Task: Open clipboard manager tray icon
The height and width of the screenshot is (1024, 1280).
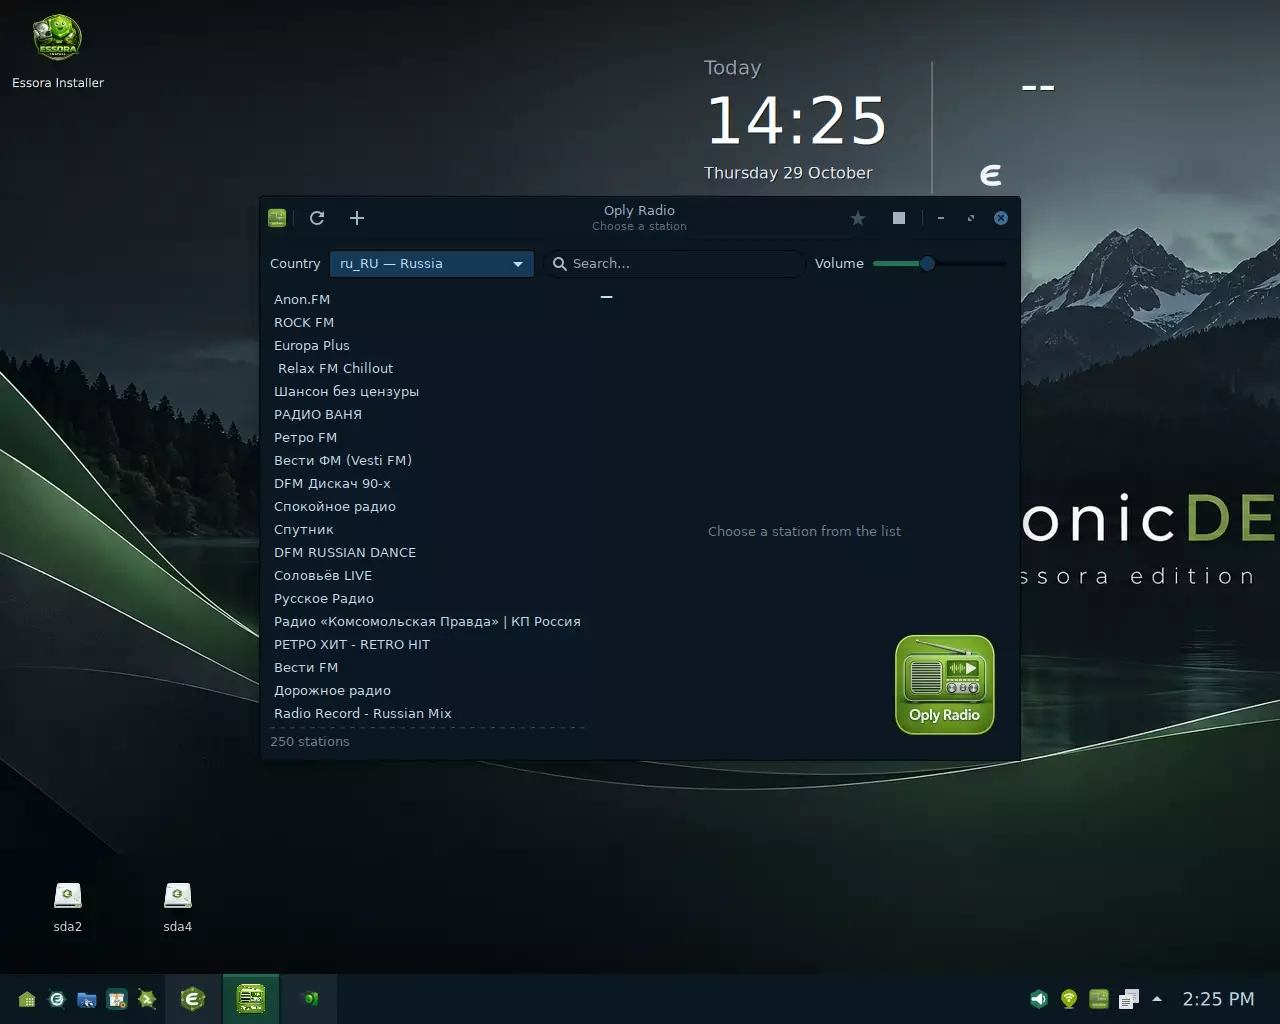Action: pyautogui.click(x=1129, y=999)
